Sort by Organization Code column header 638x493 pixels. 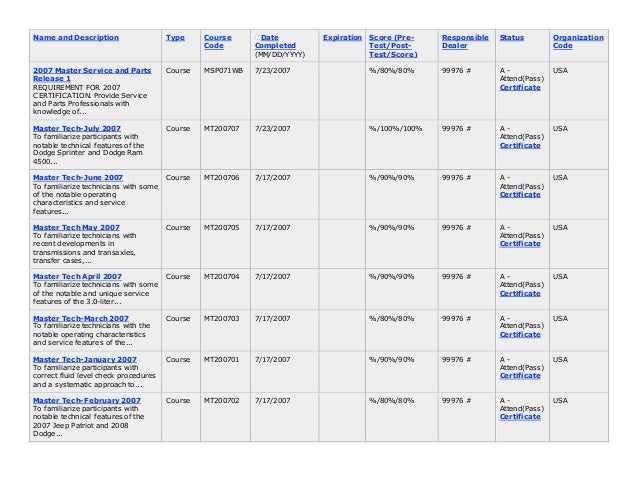coord(578,41)
